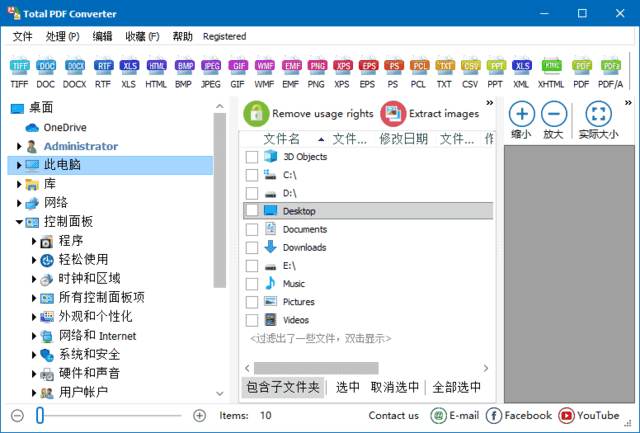Open the 文件 menu

pyautogui.click(x=22, y=36)
